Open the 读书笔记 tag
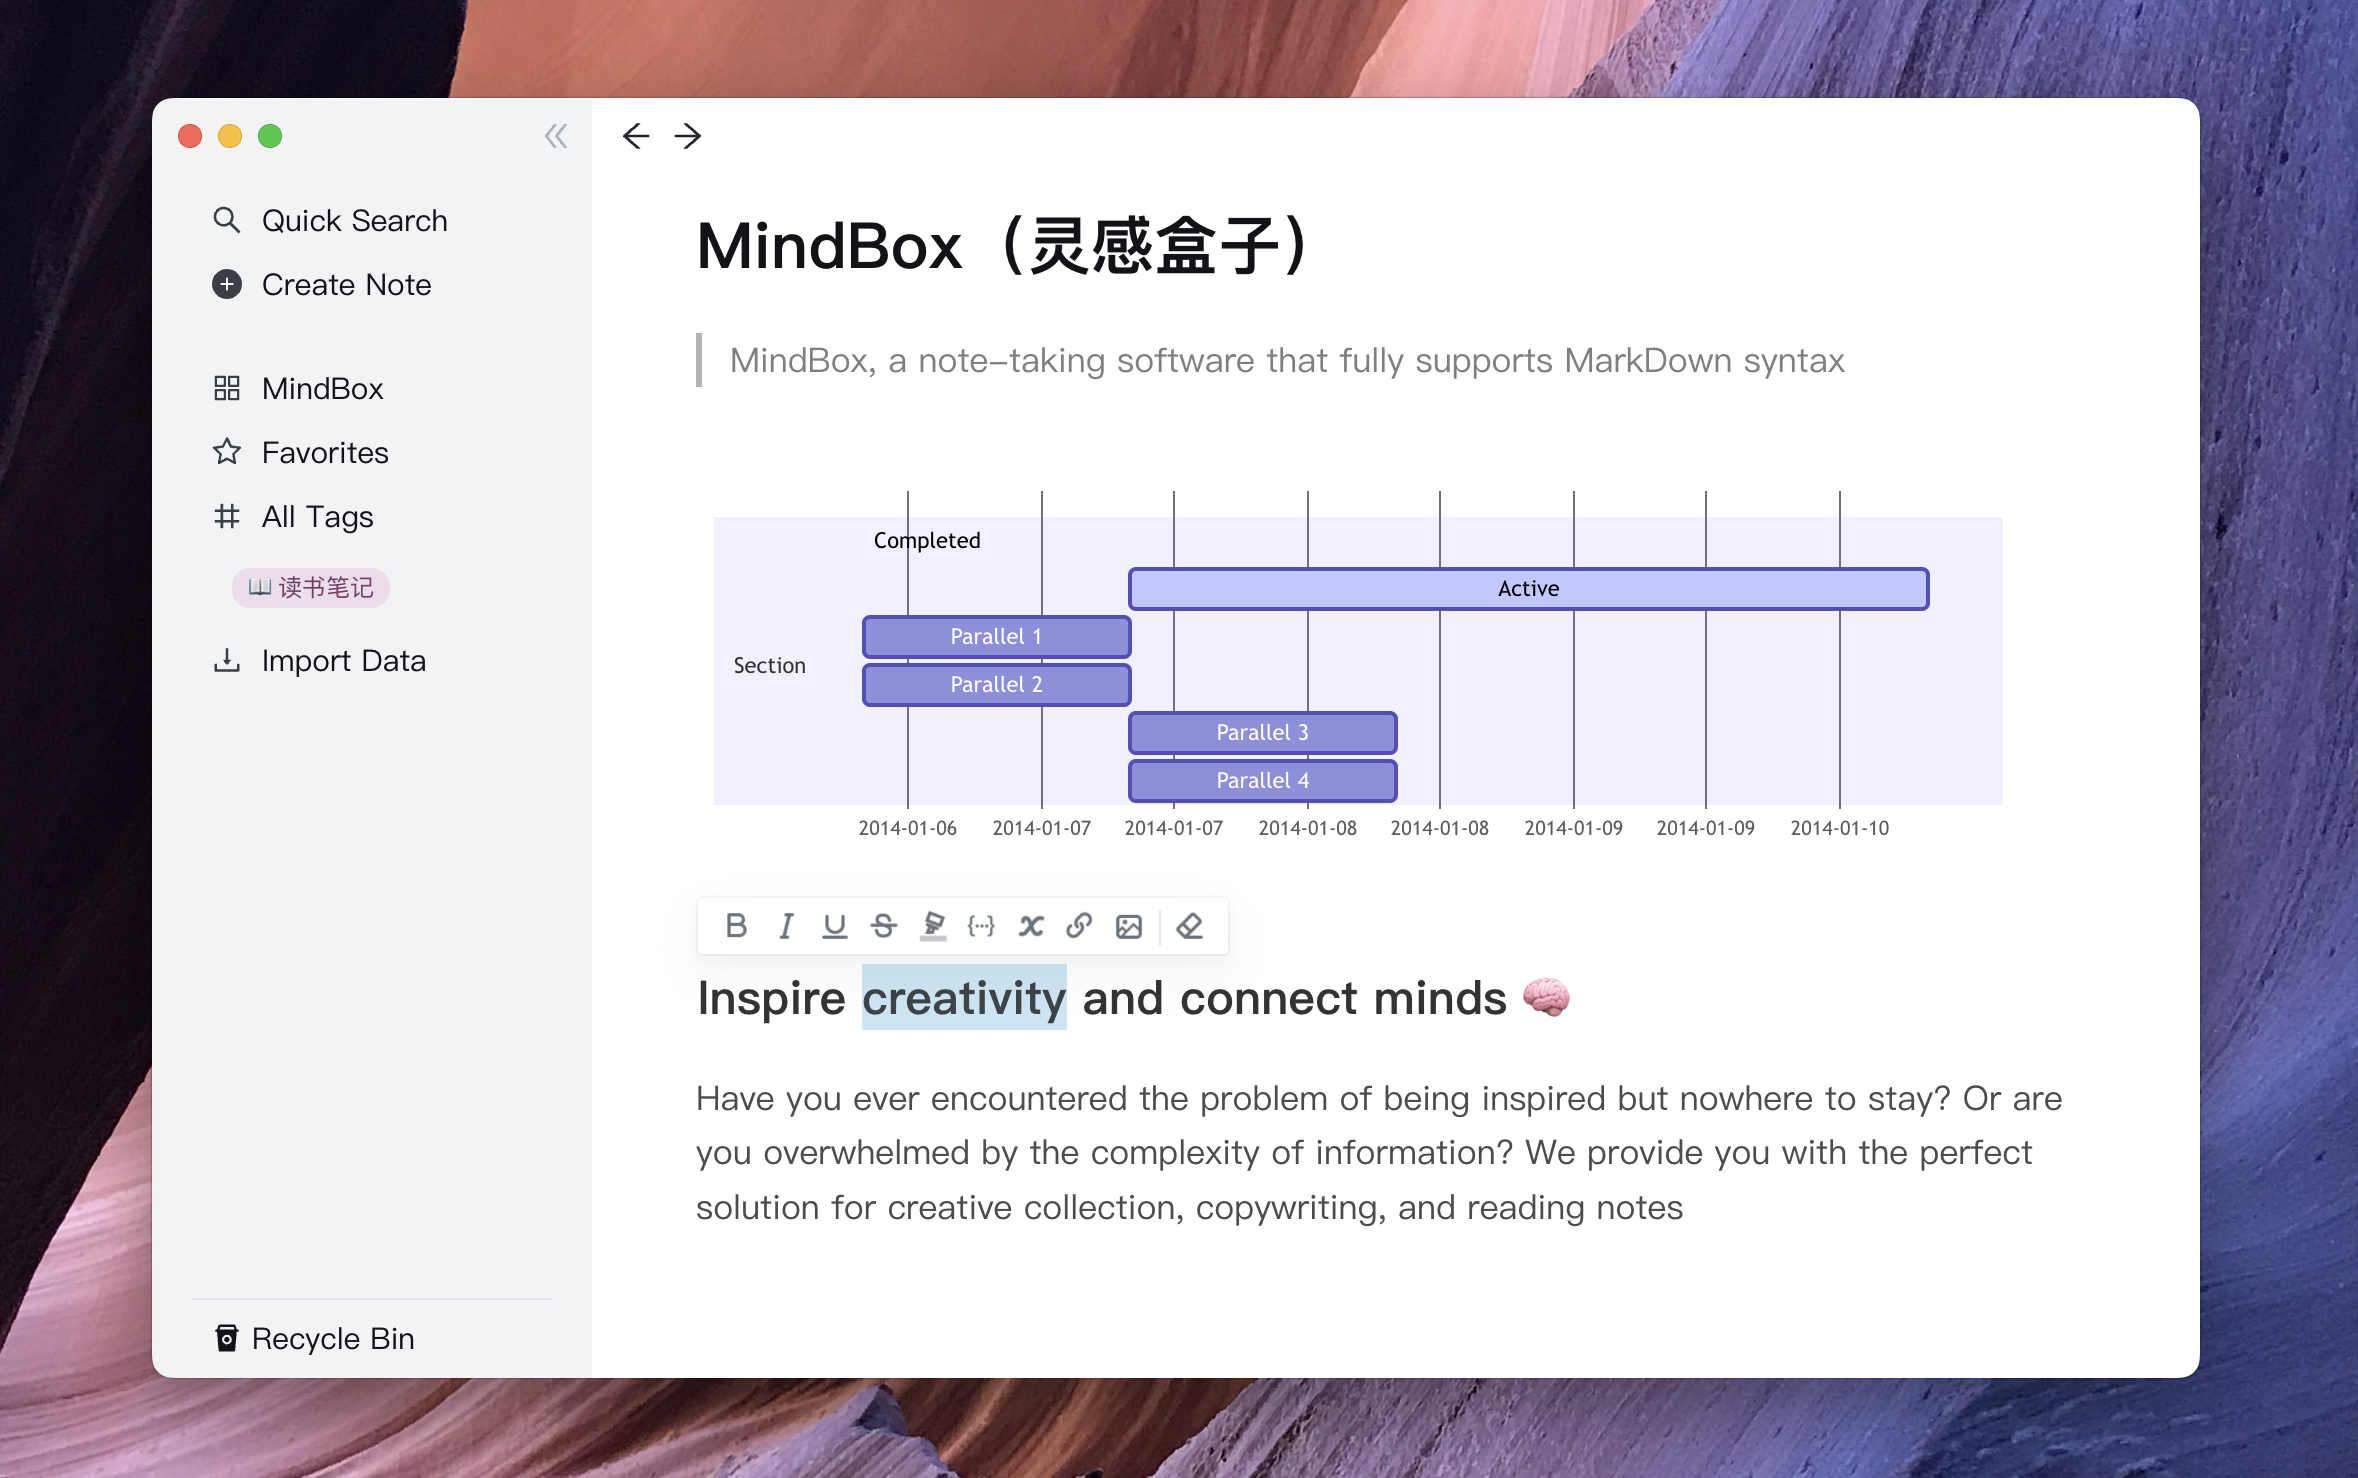The height and width of the screenshot is (1478, 2358). click(310, 588)
